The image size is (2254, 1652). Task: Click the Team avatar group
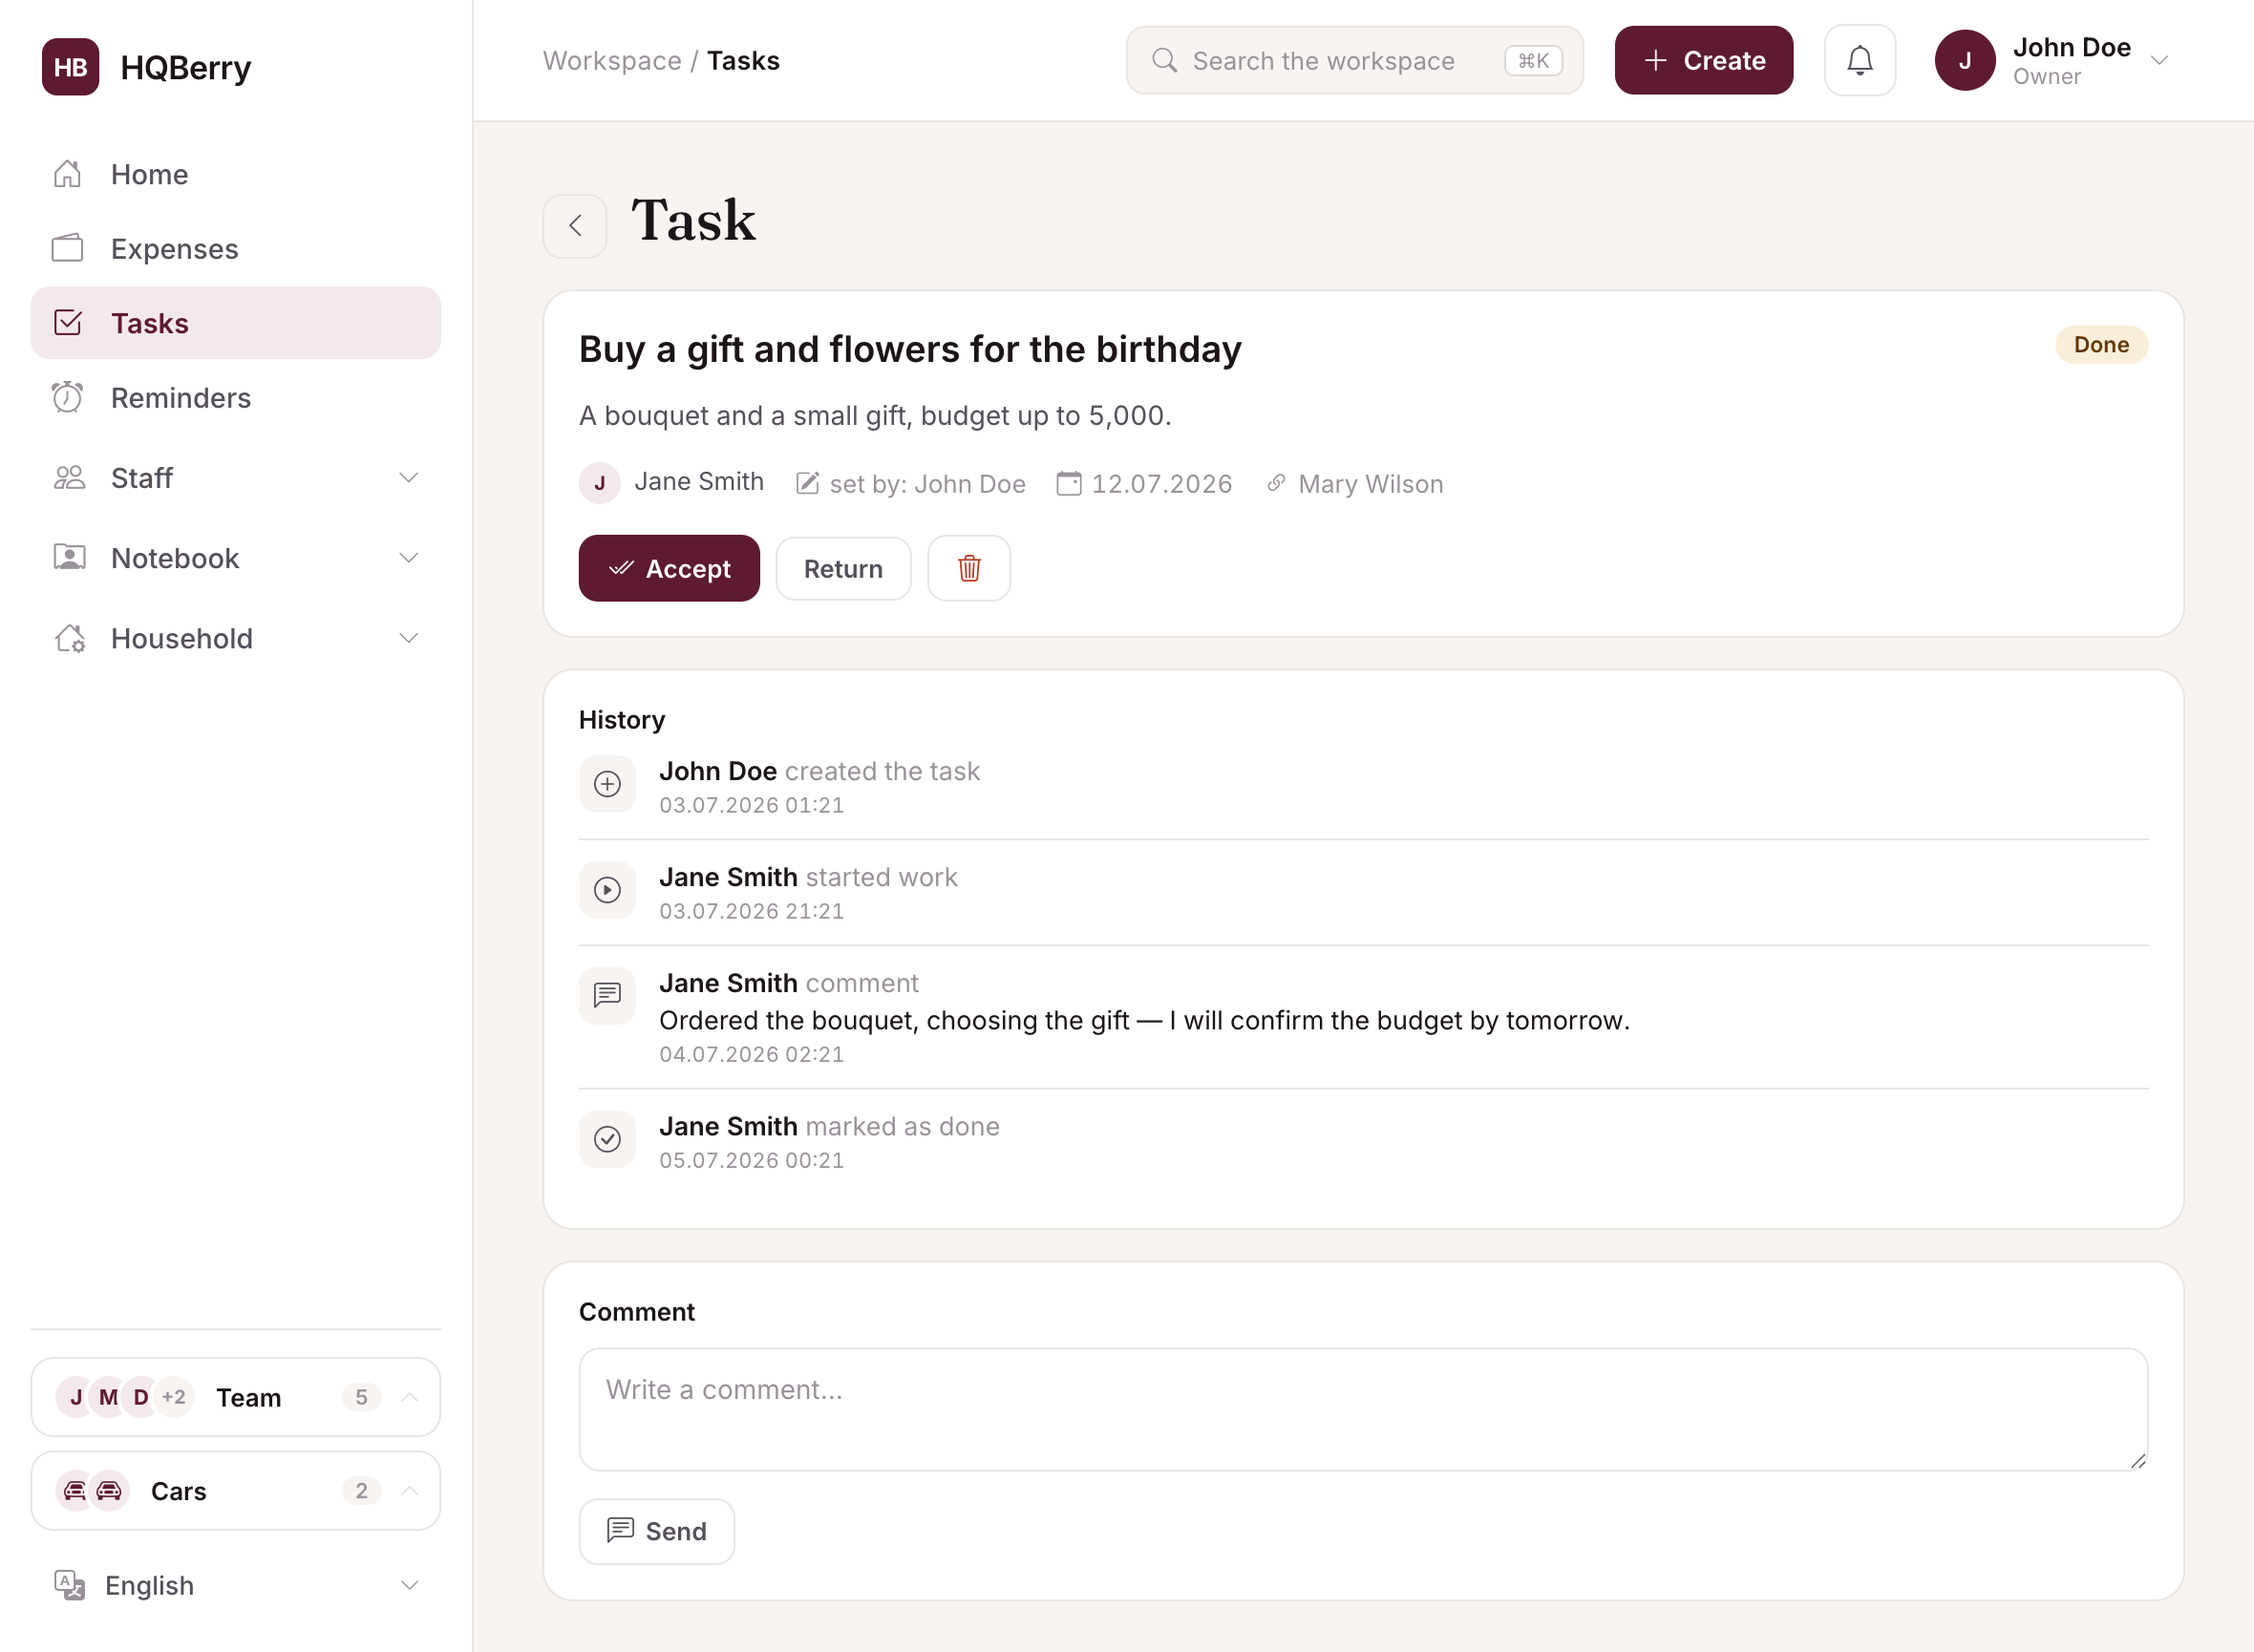(x=124, y=1397)
